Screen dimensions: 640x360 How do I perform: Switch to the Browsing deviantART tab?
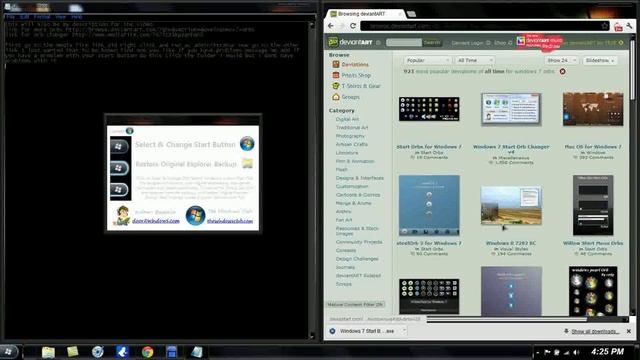point(365,14)
